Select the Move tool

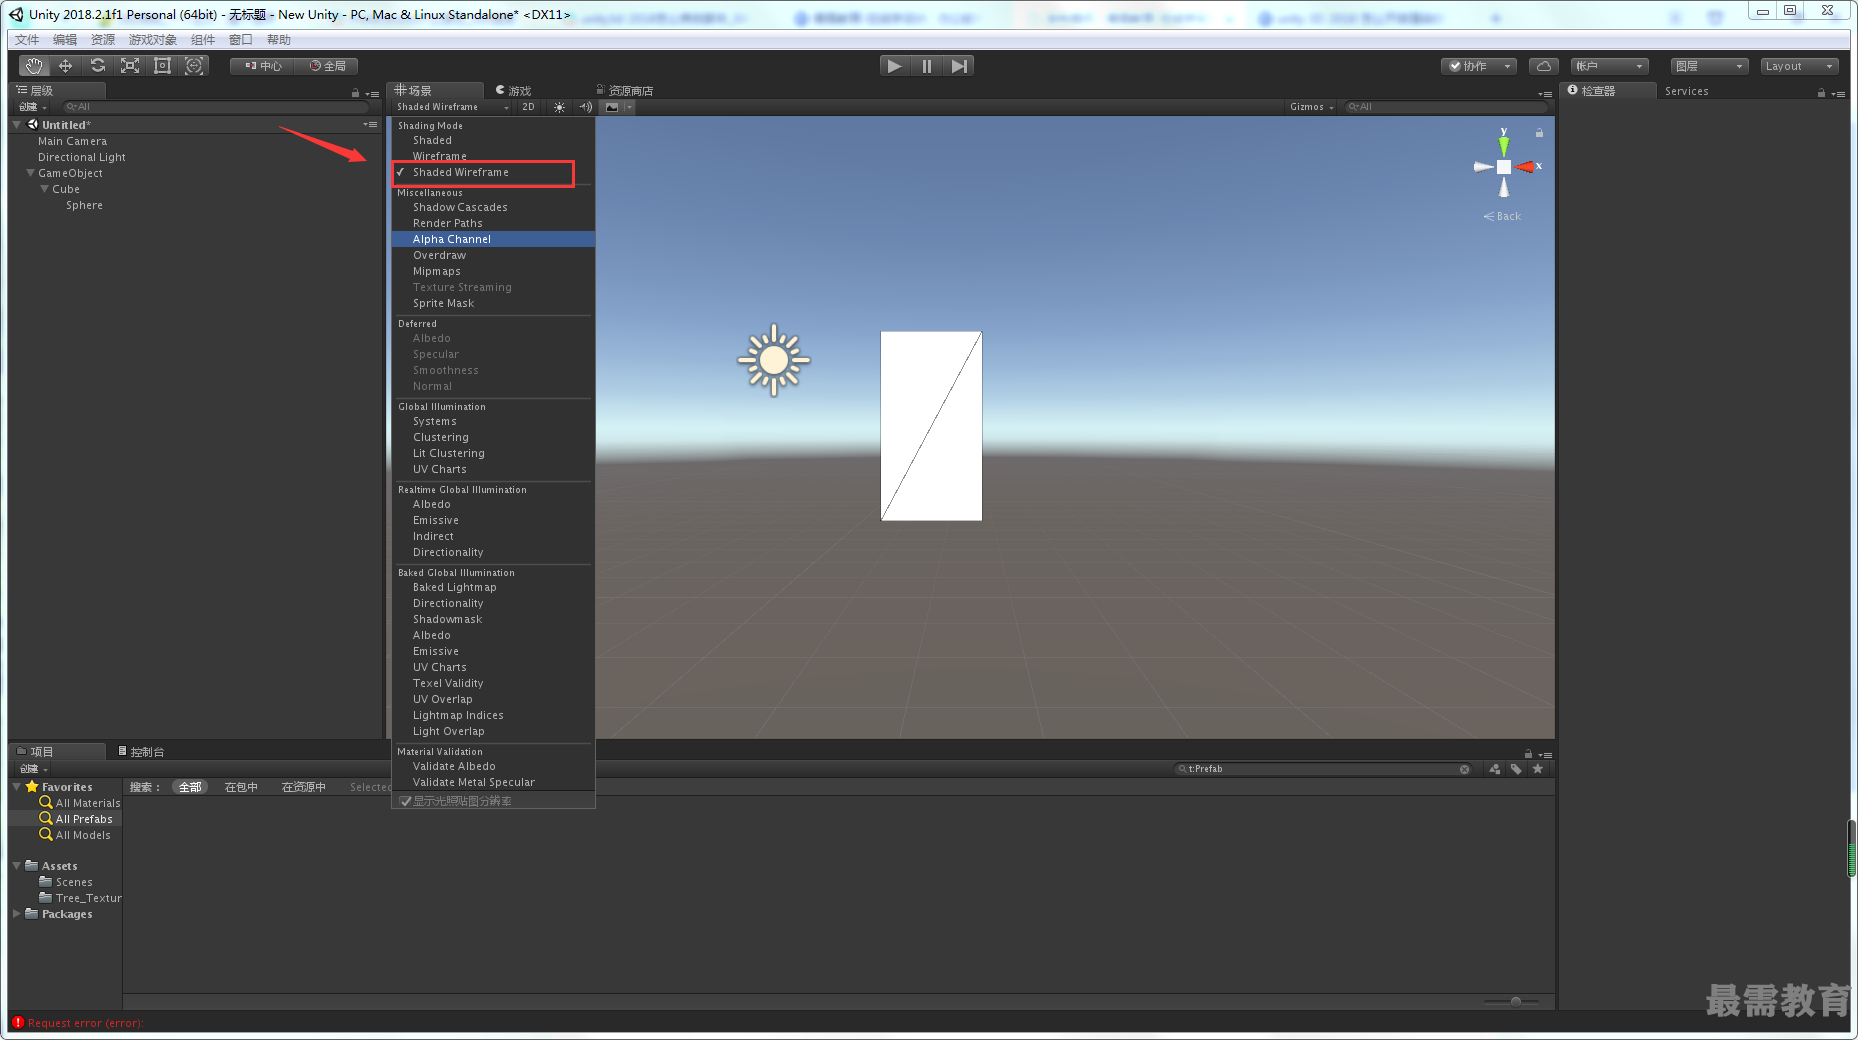tap(66, 66)
